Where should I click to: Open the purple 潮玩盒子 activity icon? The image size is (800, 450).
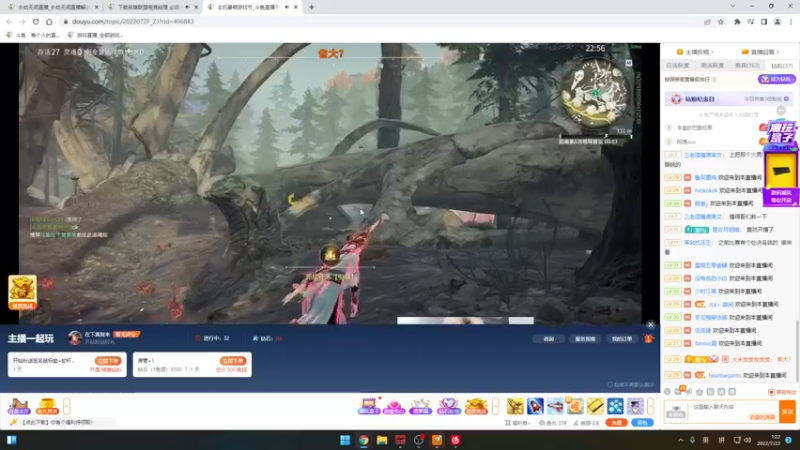point(368,406)
